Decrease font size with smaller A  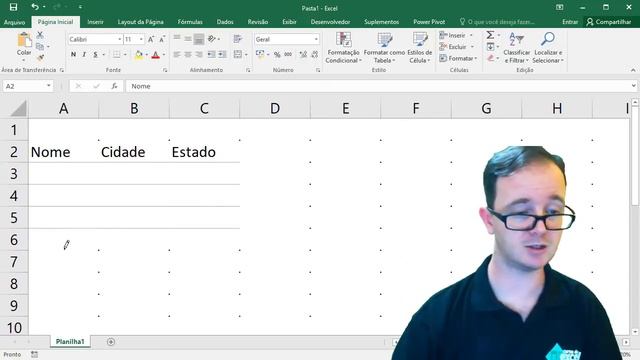[x=162, y=39]
